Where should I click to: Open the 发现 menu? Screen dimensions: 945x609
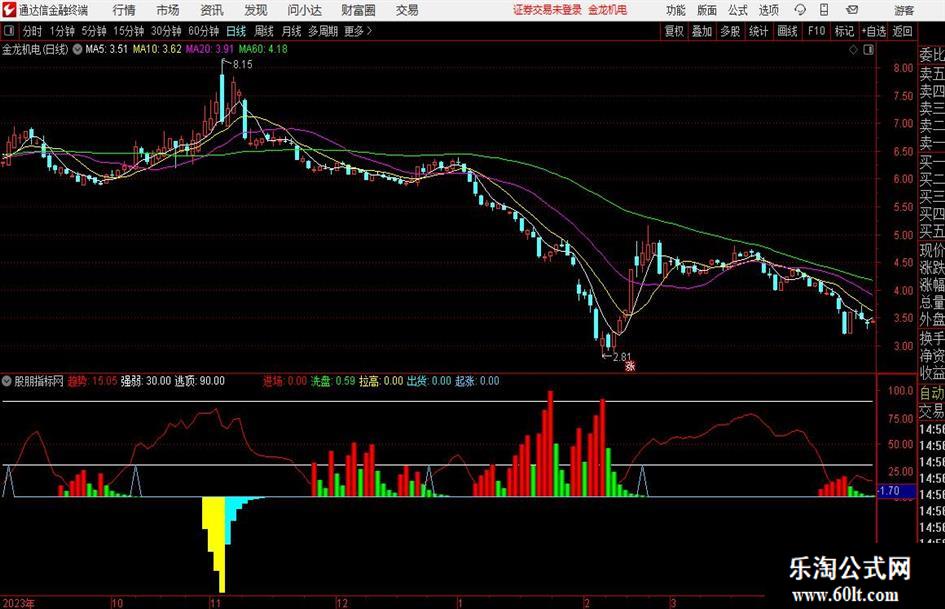click(256, 10)
